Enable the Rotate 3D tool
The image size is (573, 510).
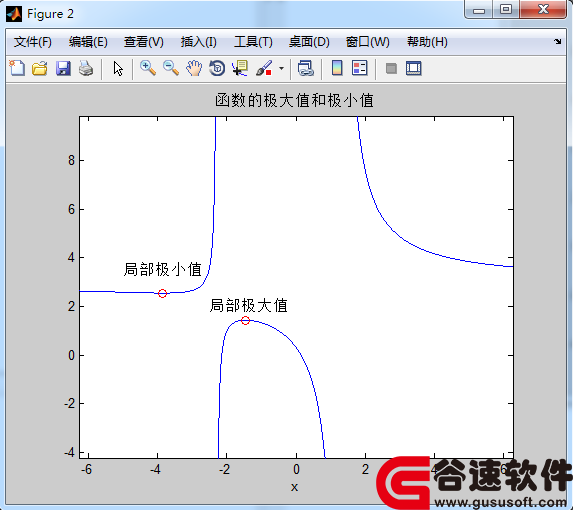[x=217, y=68]
